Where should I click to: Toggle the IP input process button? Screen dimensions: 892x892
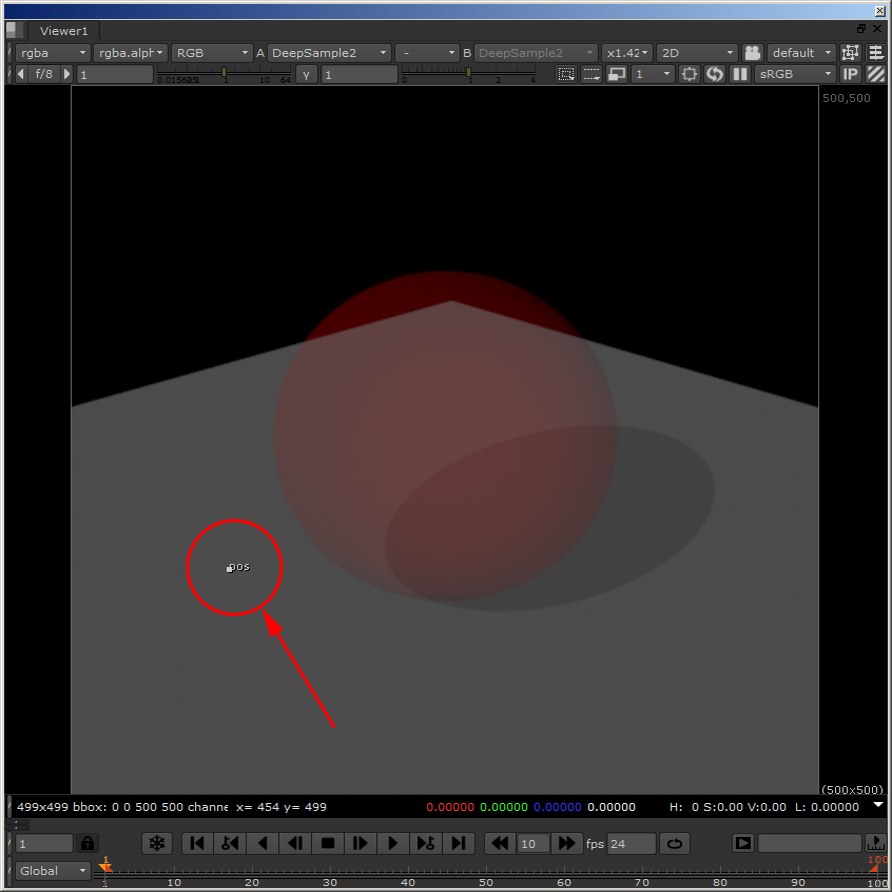[x=850, y=74]
